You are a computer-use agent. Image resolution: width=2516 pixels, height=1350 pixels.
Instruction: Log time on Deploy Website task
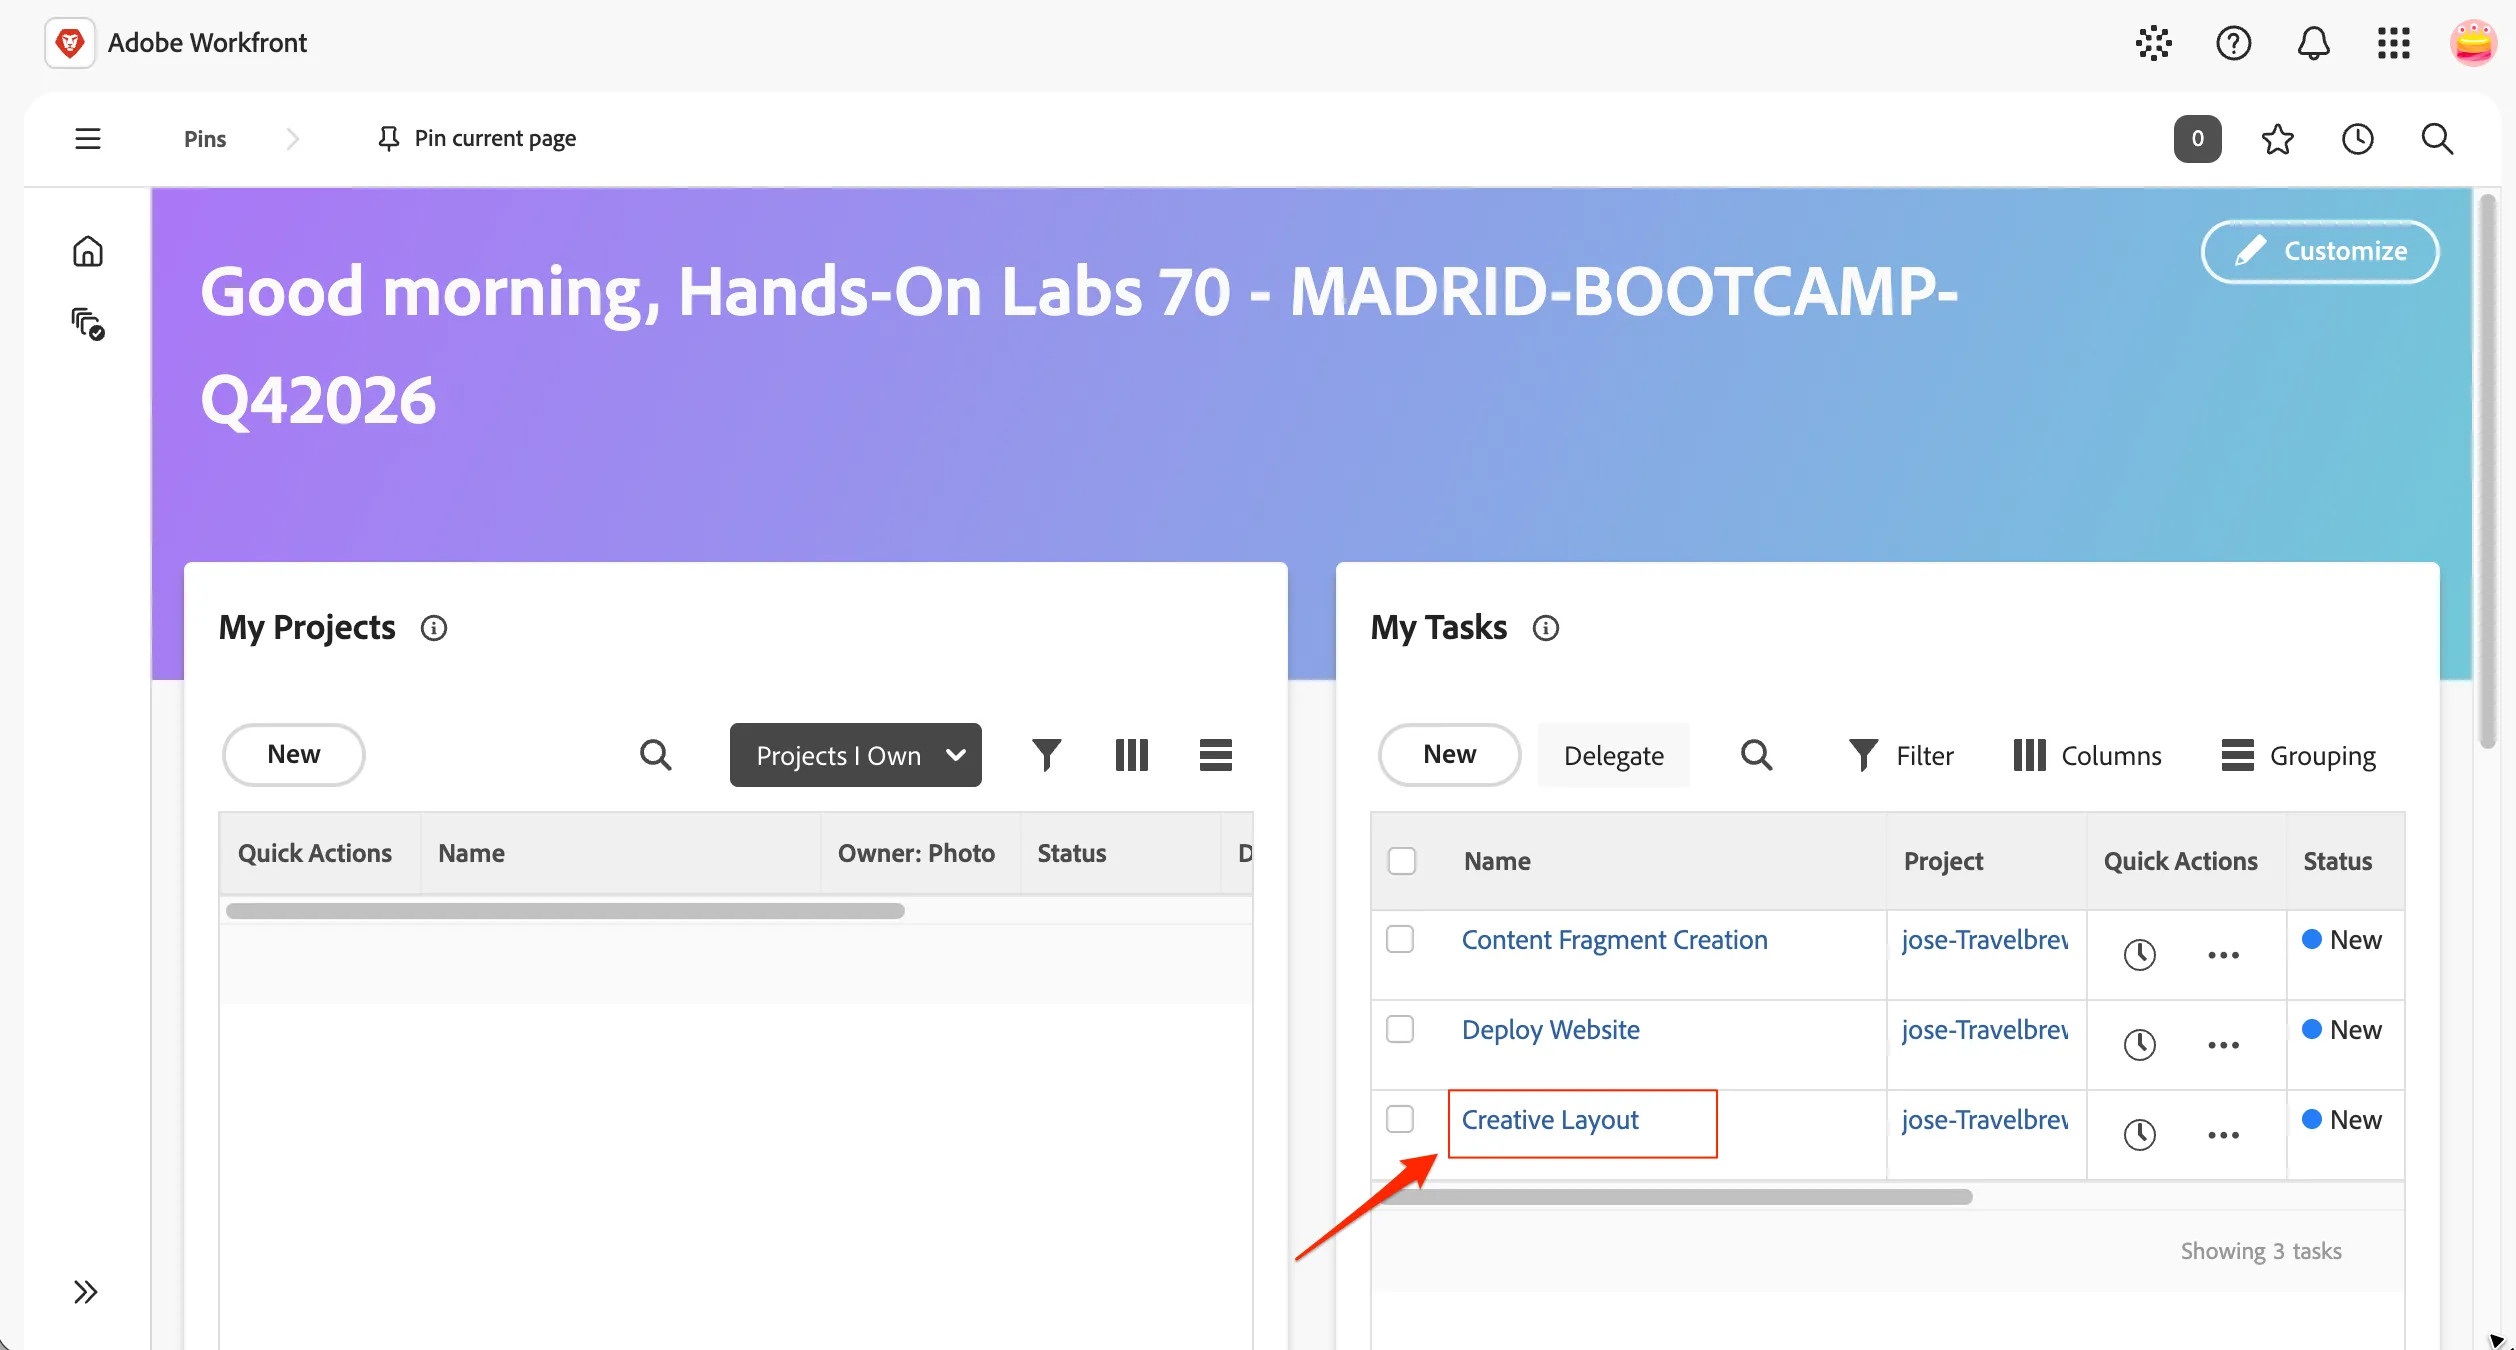click(2139, 1045)
